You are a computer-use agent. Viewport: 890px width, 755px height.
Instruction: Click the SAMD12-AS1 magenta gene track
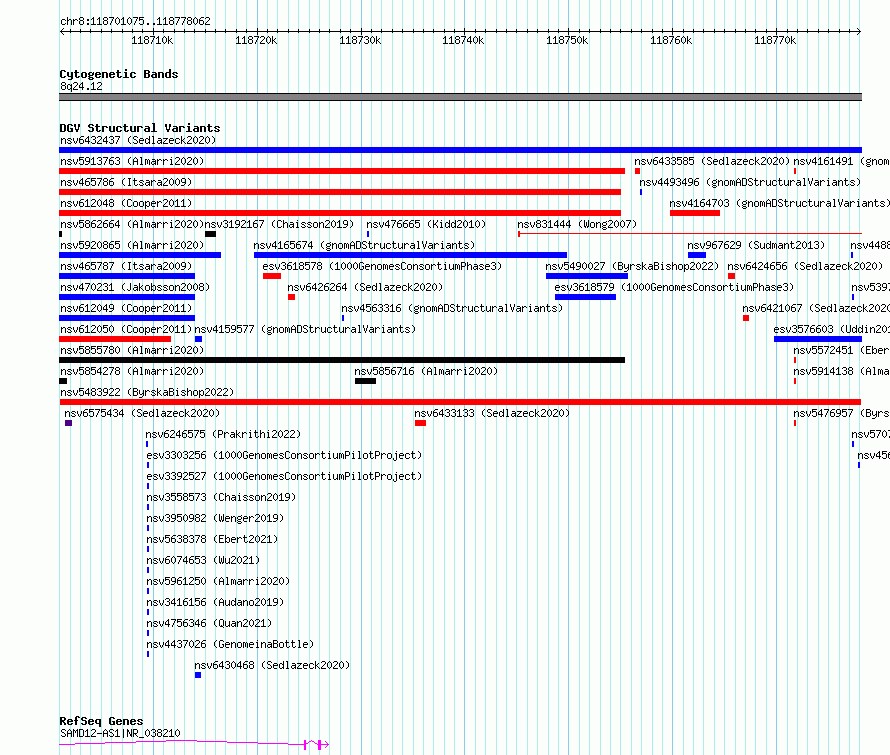[194, 743]
